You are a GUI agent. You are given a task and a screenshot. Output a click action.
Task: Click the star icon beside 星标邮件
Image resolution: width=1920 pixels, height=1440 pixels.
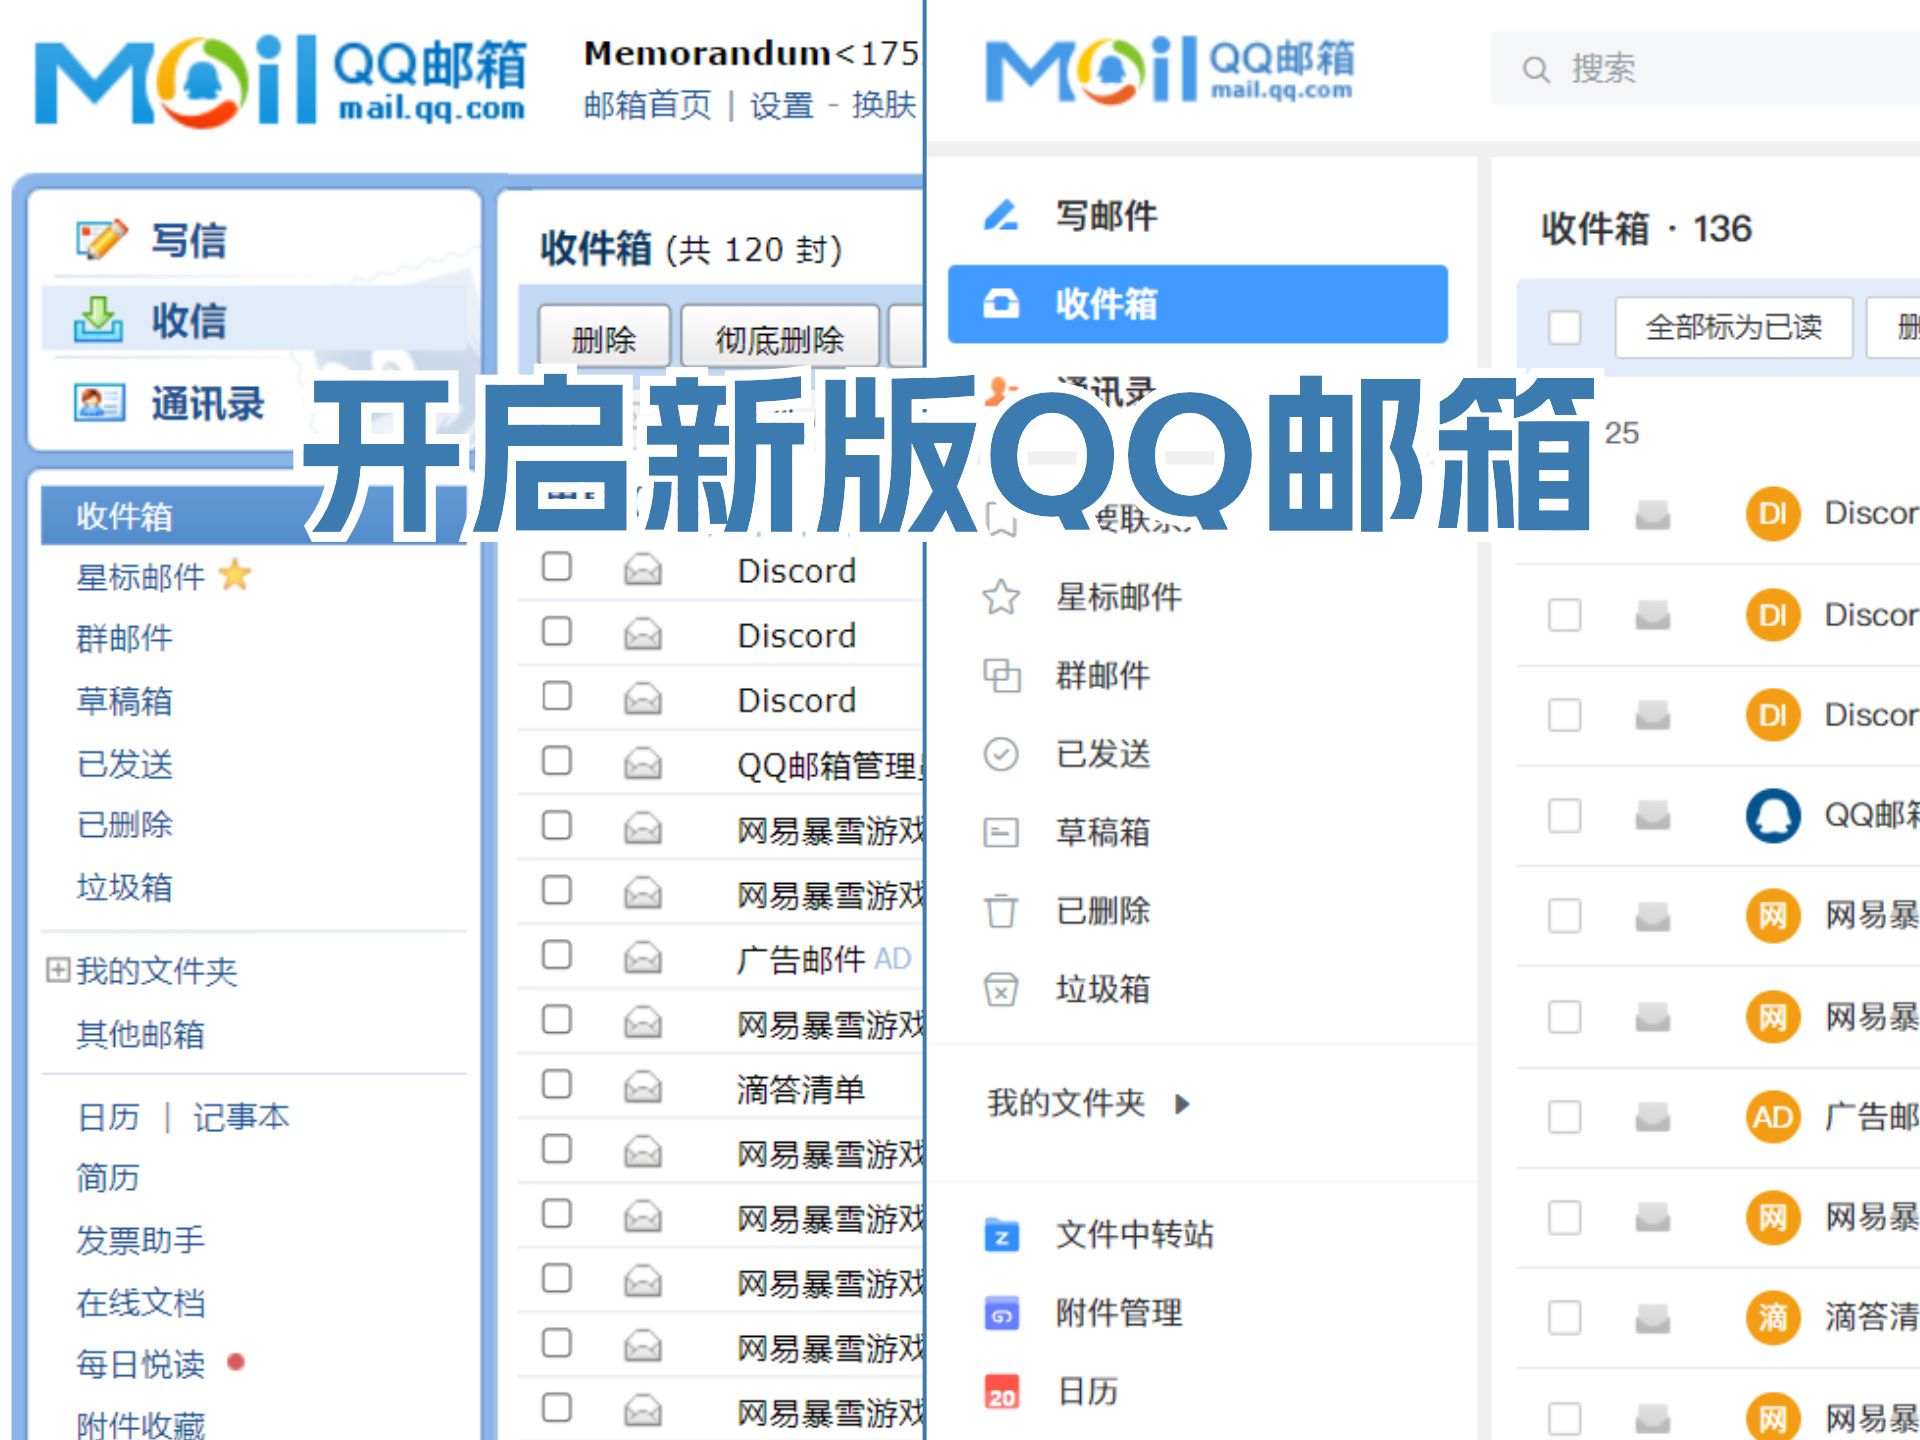[235, 576]
